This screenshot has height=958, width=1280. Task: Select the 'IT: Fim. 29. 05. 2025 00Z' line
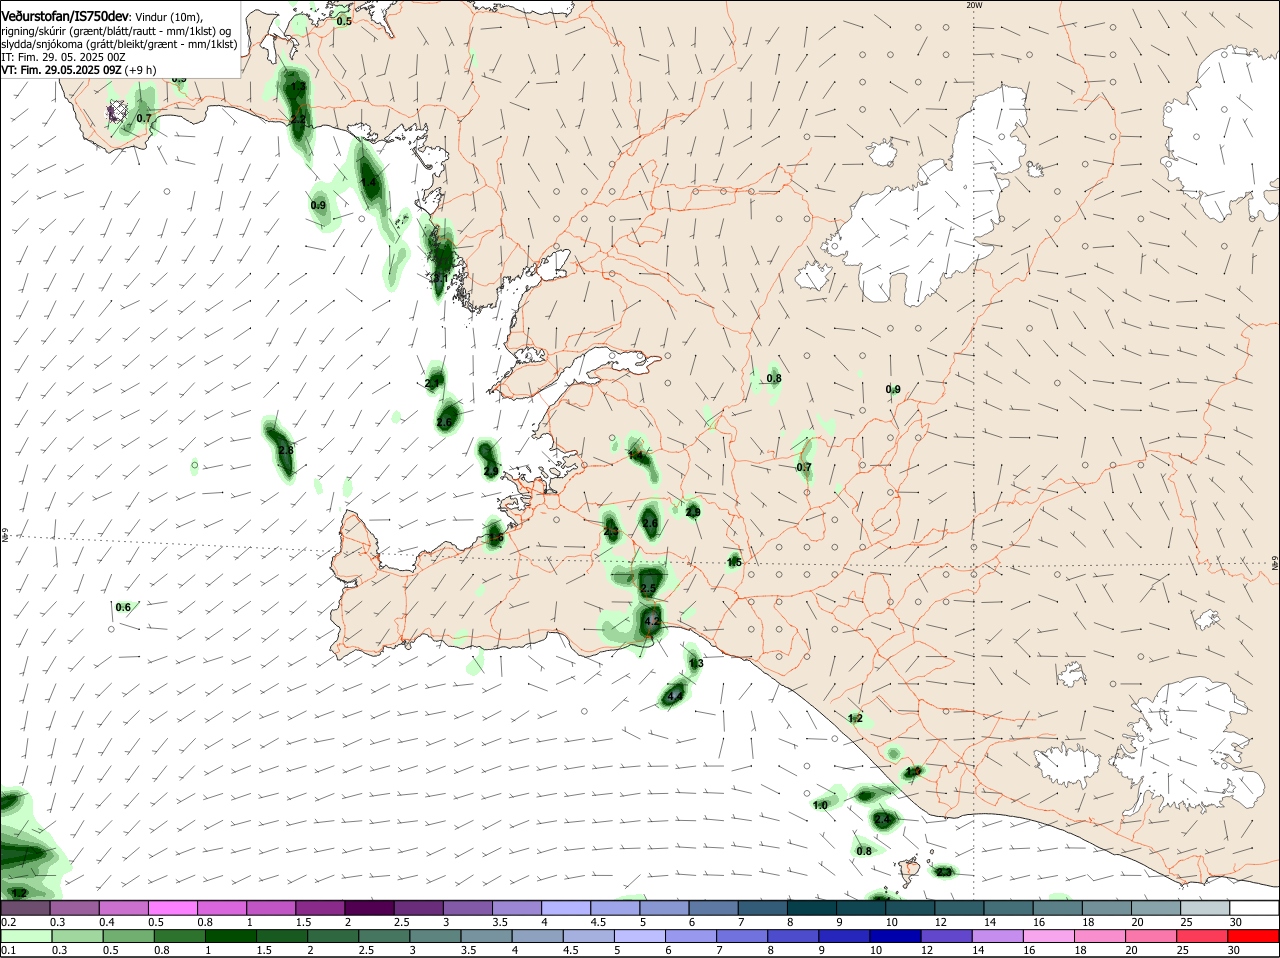point(63,57)
